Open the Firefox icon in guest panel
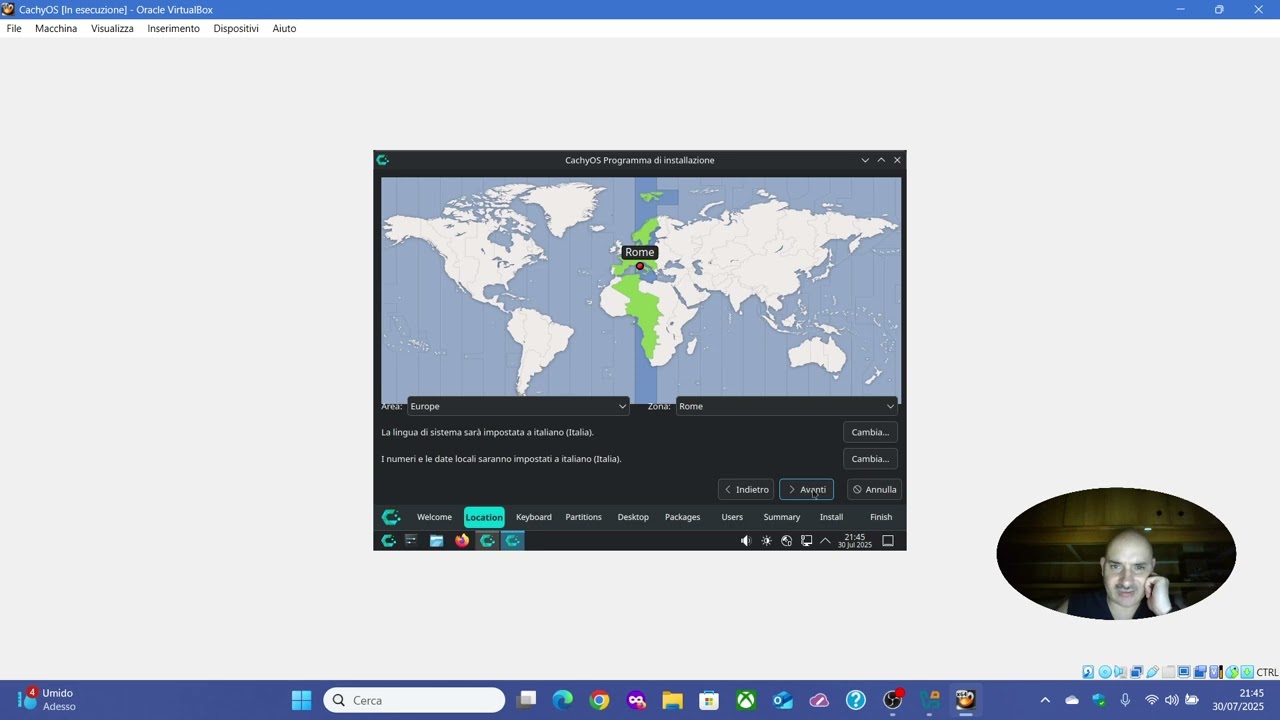The width and height of the screenshot is (1280, 720). [461, 541]
